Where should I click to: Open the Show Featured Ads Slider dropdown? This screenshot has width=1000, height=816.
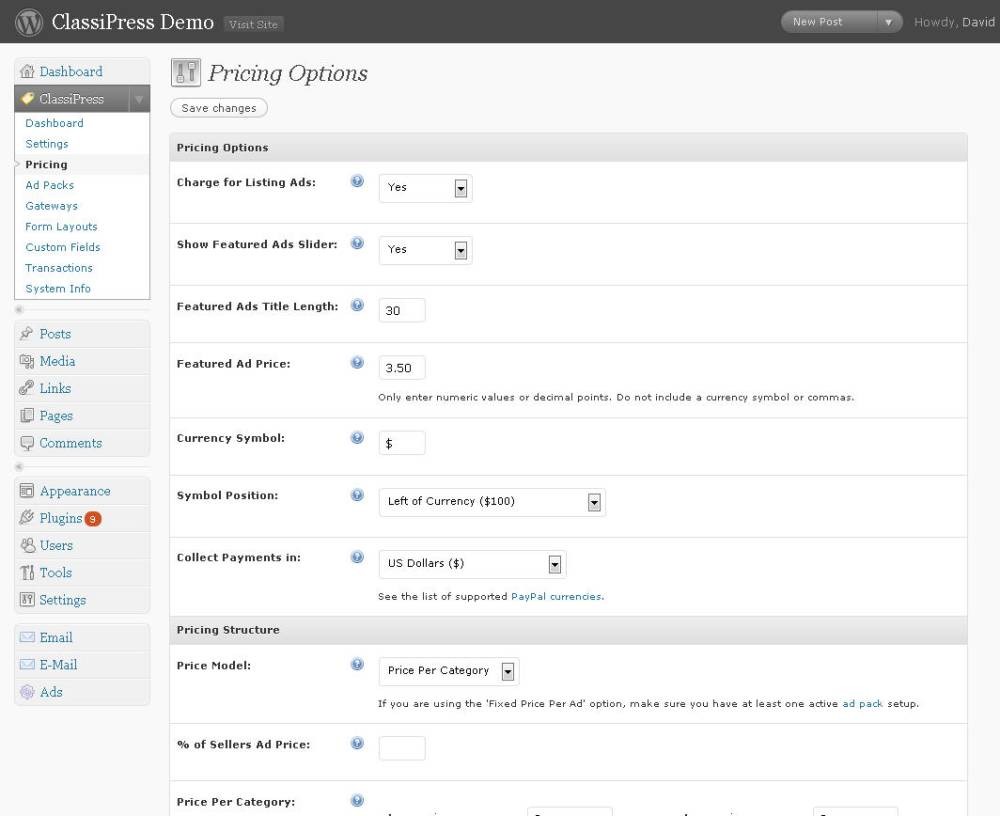point(425,250)
